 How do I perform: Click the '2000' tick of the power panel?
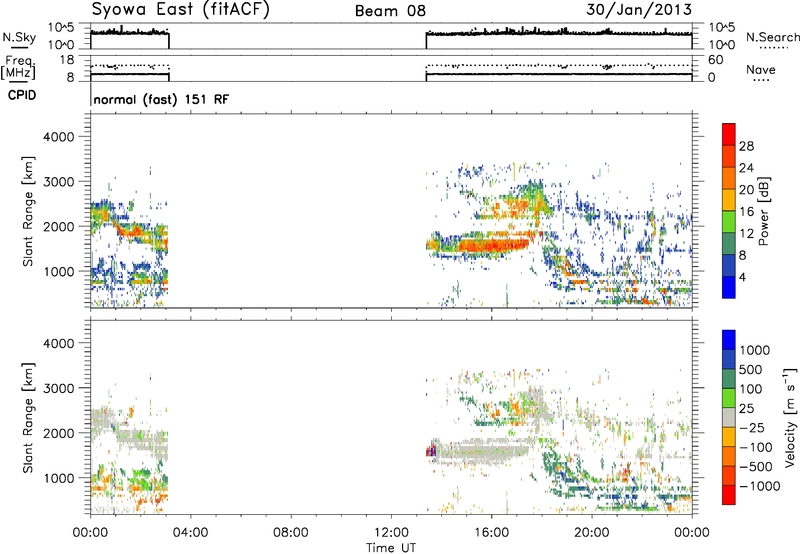59,226
